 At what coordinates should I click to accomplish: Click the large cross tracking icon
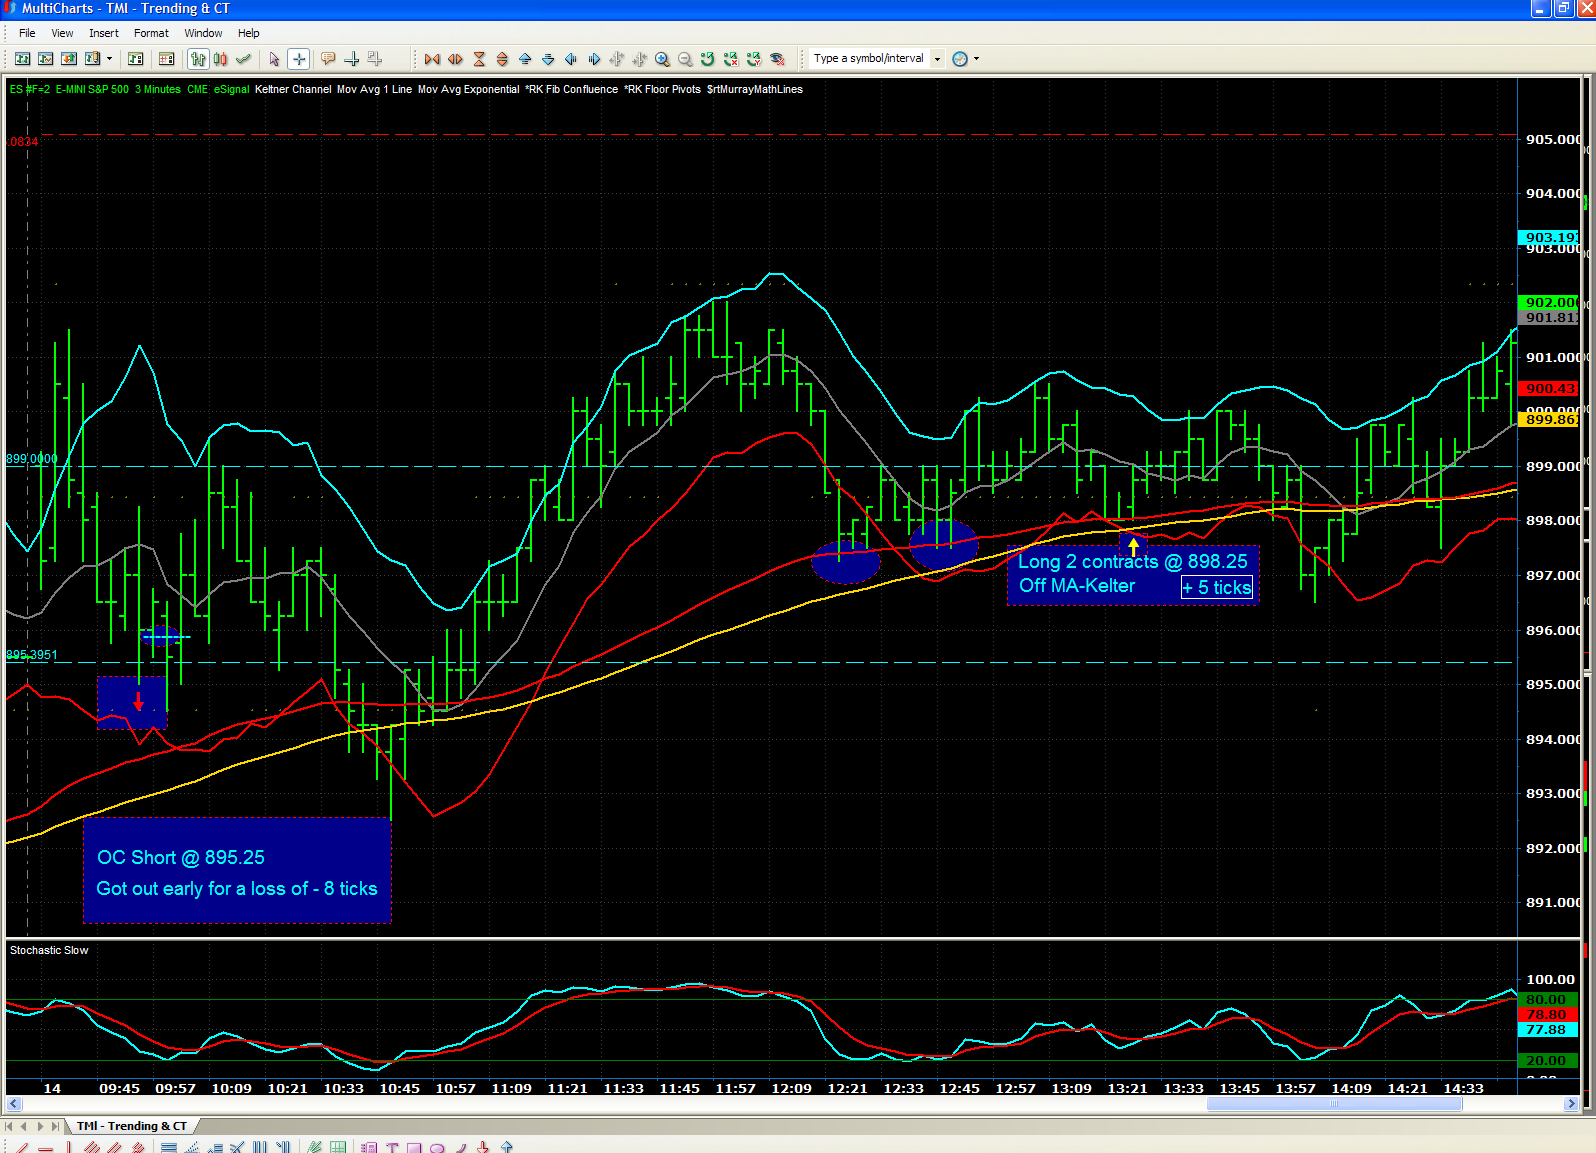tap(351, 59)
